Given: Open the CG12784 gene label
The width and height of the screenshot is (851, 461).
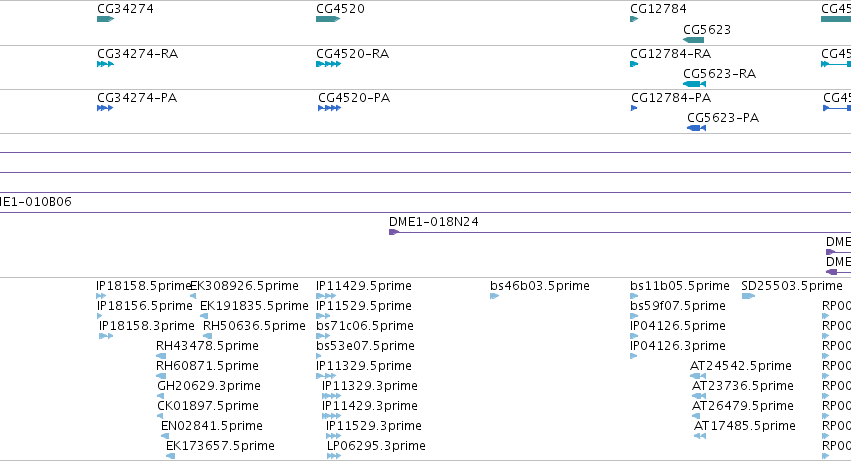Looking at the screenshot, I should pyautogui.click(x=658, y=9).
